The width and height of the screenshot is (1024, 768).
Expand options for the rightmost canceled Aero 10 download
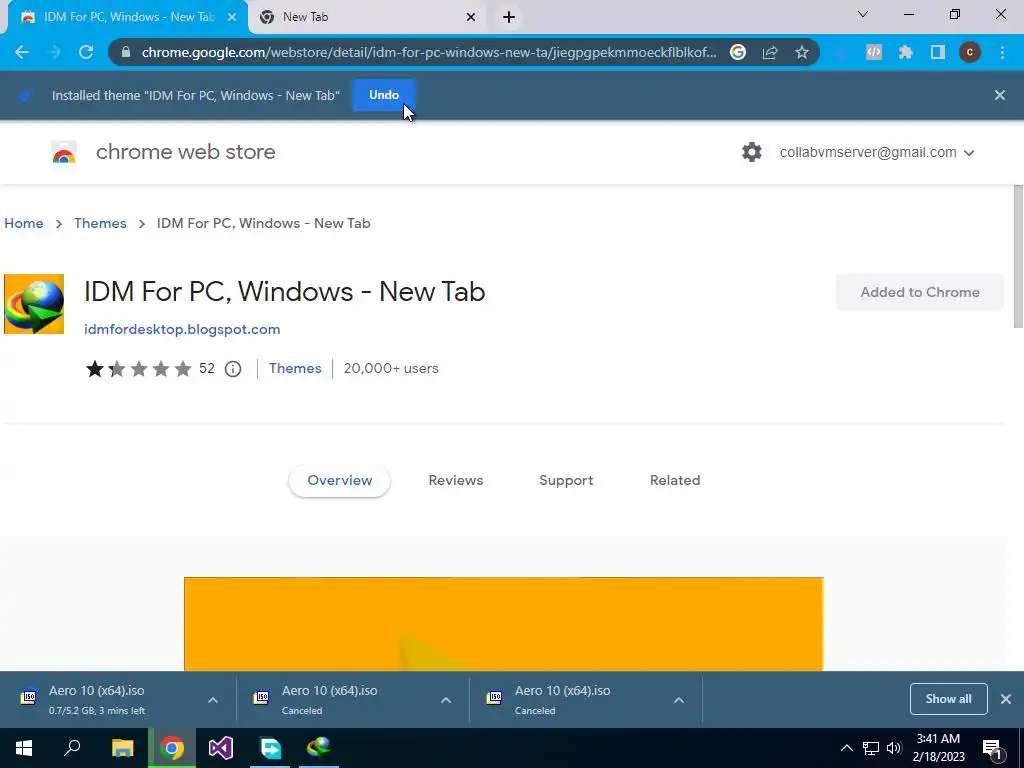pos(679,700)
